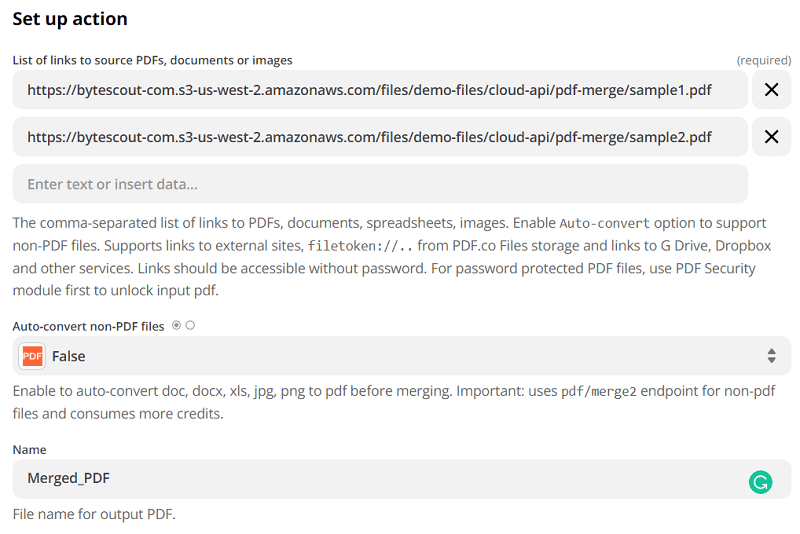Click the PDF.co icon beside False
Screen dimensions: 800x534
tap(33, 356)
